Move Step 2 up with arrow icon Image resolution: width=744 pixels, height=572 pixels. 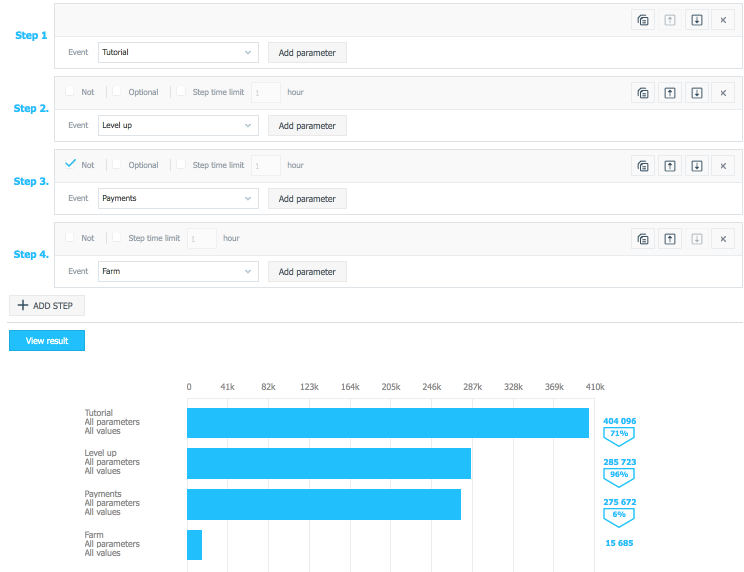[x=670, y=93]
